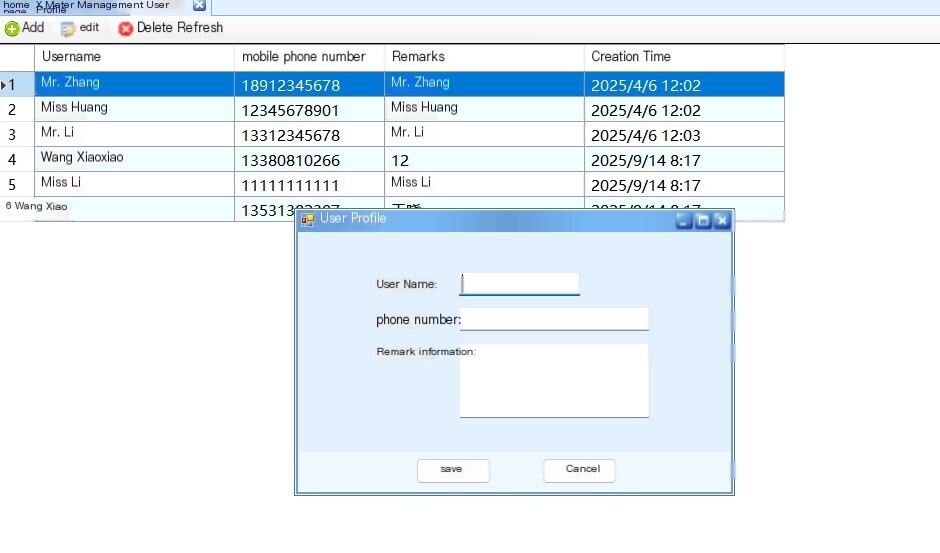Click phone number 13312345678

pyautogui.click(x=309, y=134)
